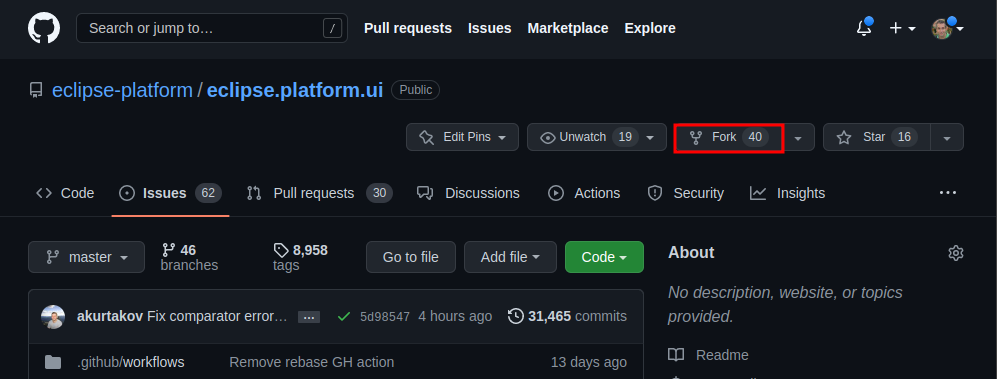
Task: Open the 'Remove rebase GH action' commit link
Action: point(312,362)
